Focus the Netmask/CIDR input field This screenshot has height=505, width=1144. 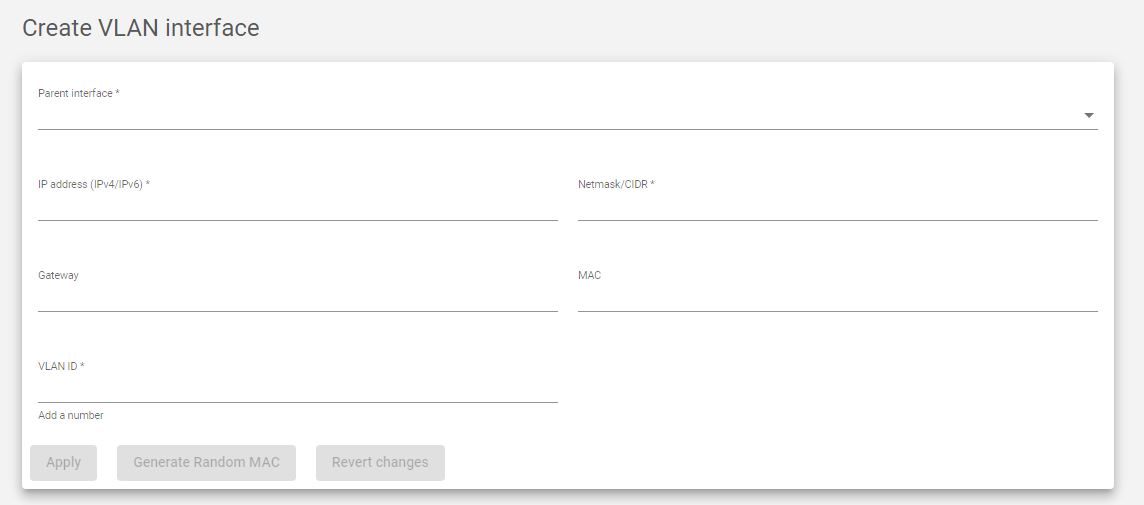(x=838, y=207)
